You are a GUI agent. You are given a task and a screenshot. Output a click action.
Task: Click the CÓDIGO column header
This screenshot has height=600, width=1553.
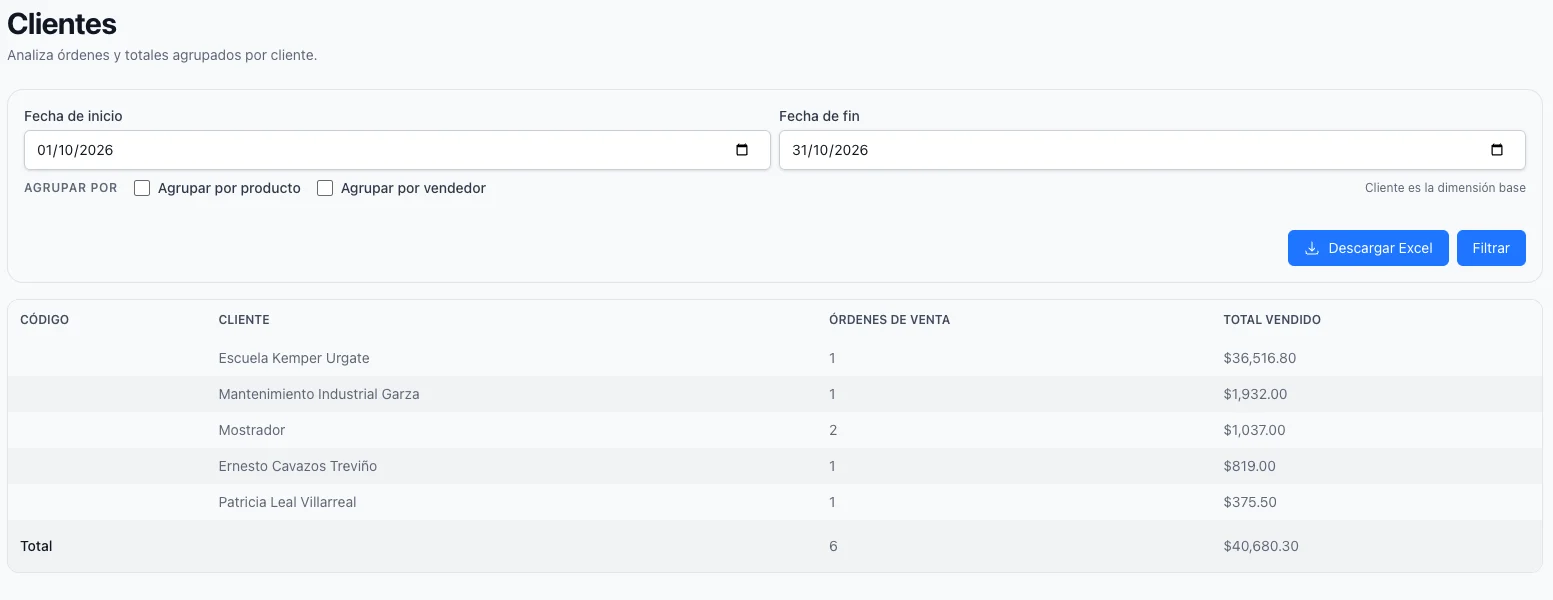(x=45, y=320)
